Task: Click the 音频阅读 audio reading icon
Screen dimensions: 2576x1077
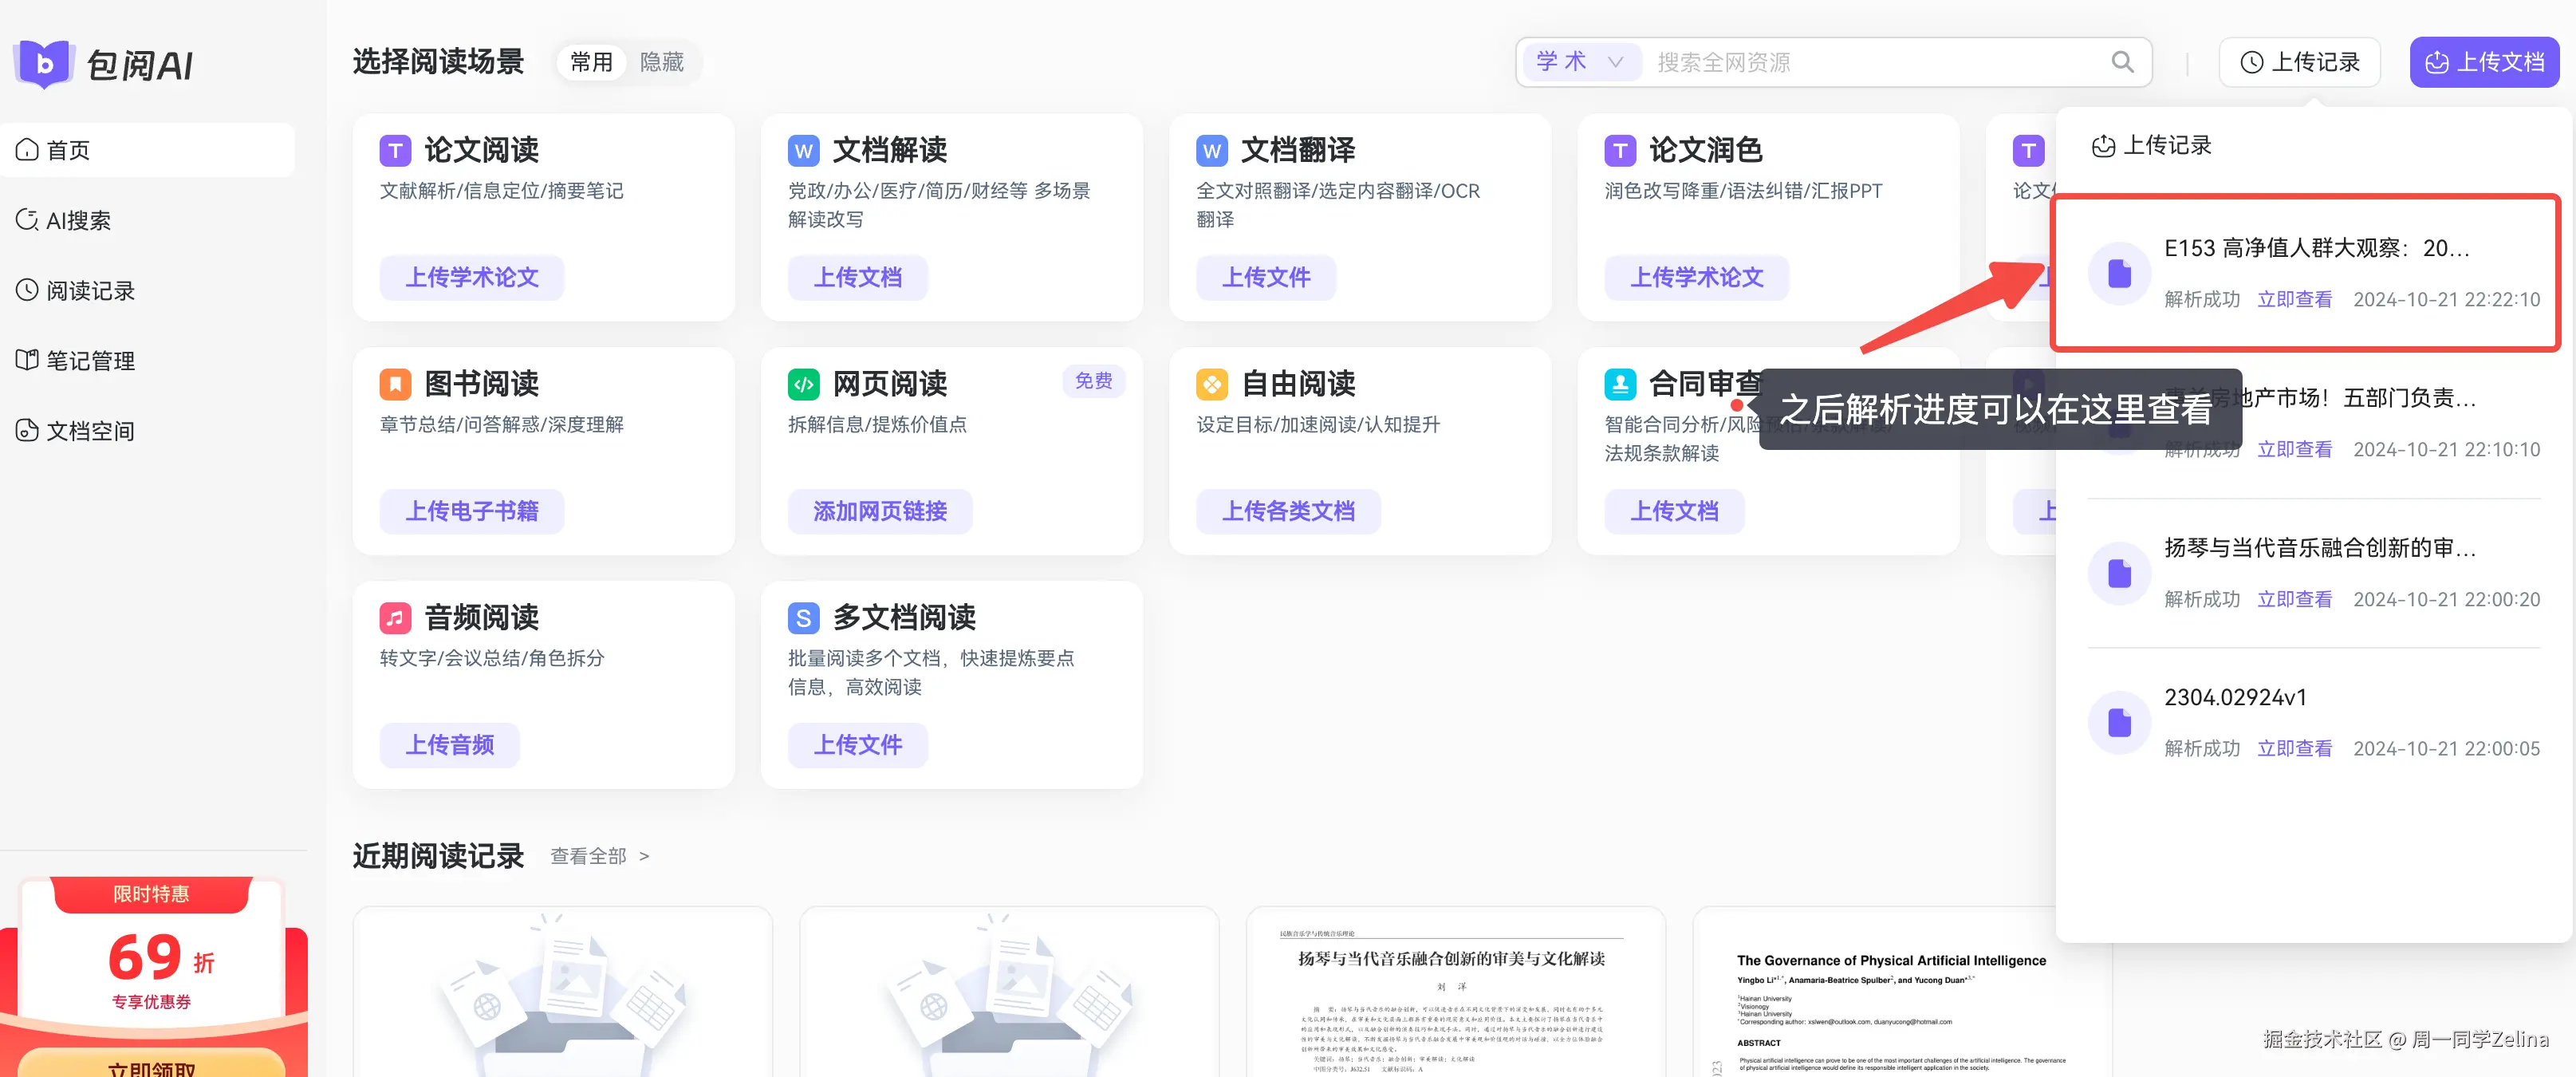Action: (395, 617)
